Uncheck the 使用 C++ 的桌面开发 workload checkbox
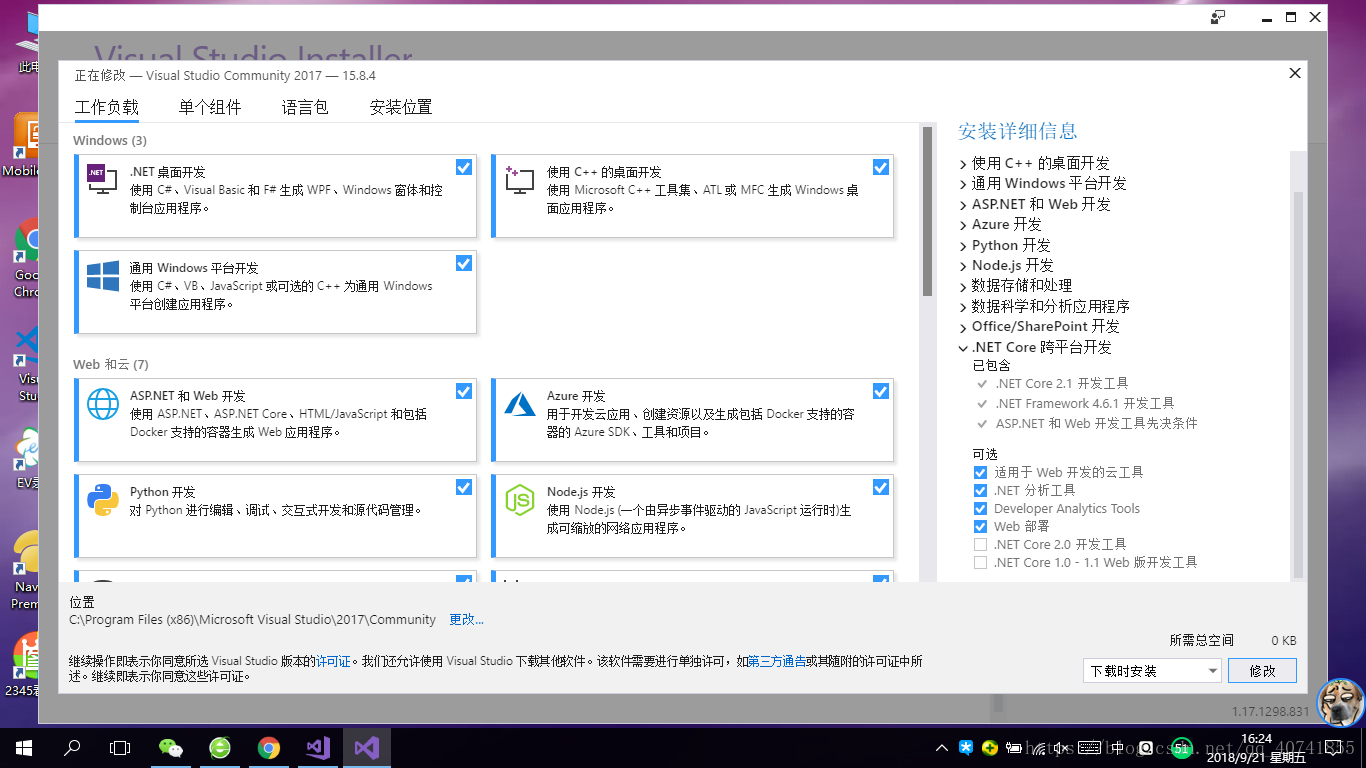The width and height of the screenshot is (1366, 768). (881, 167)
